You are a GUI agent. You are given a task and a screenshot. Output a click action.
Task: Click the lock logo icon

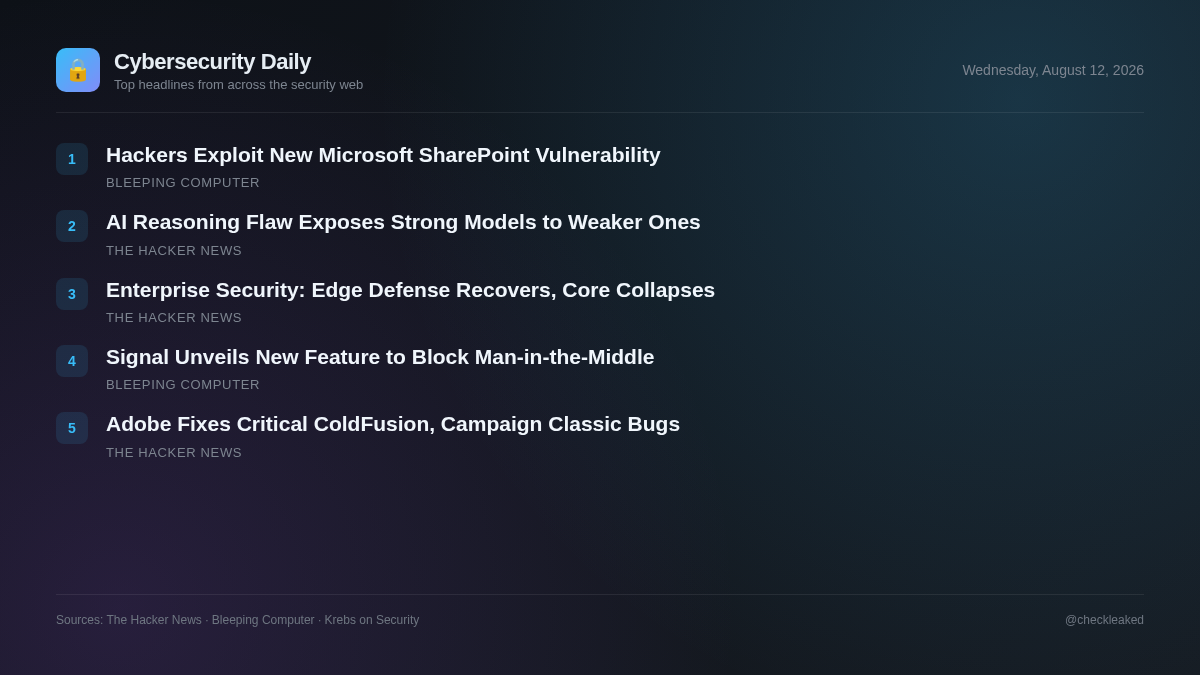(78, 70)
